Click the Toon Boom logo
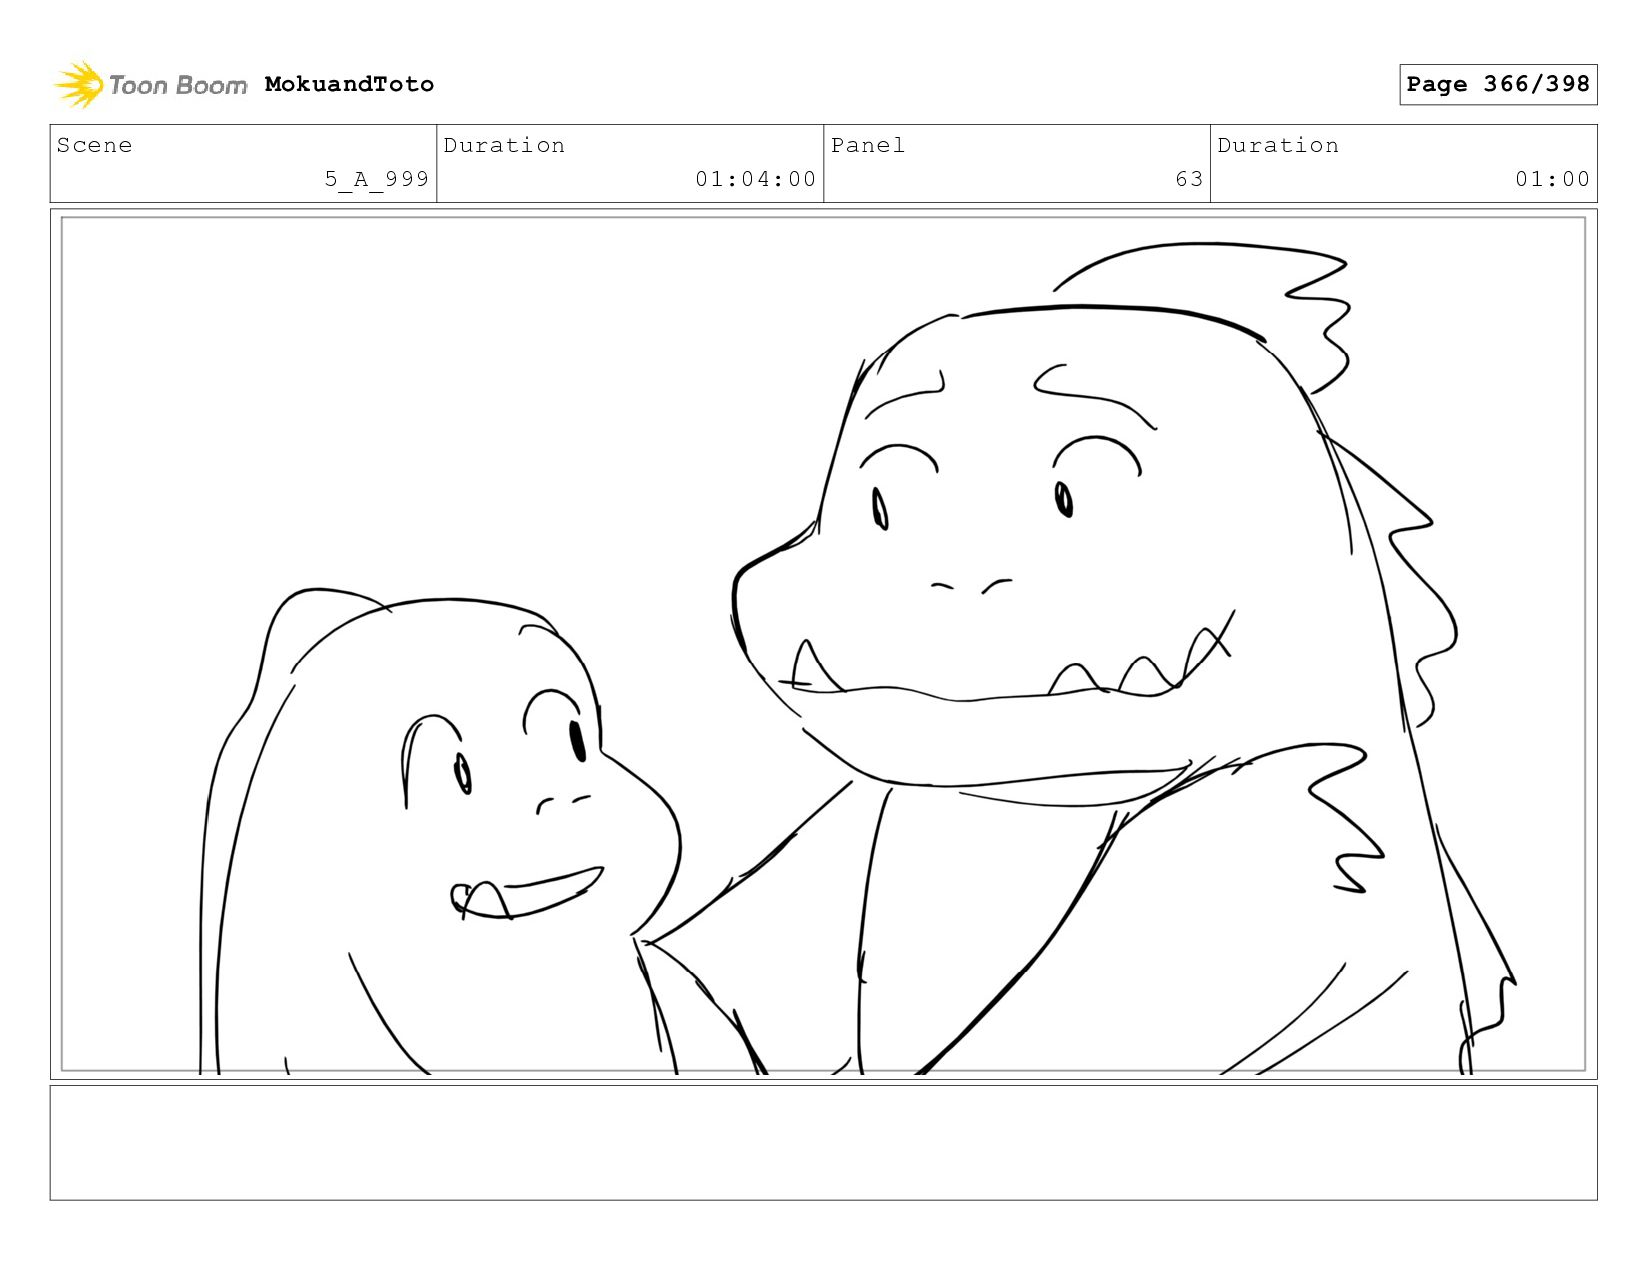1650x1275 pixels. pos(150,84)
